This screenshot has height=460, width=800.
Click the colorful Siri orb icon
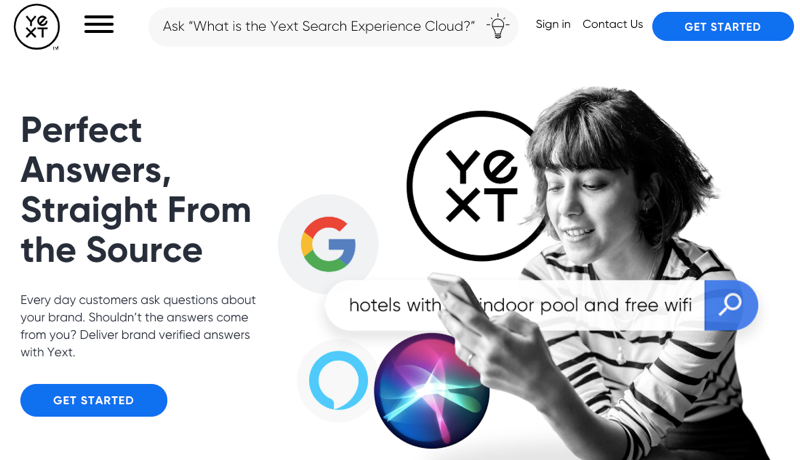pyautogui.click(x=432, y=391)
